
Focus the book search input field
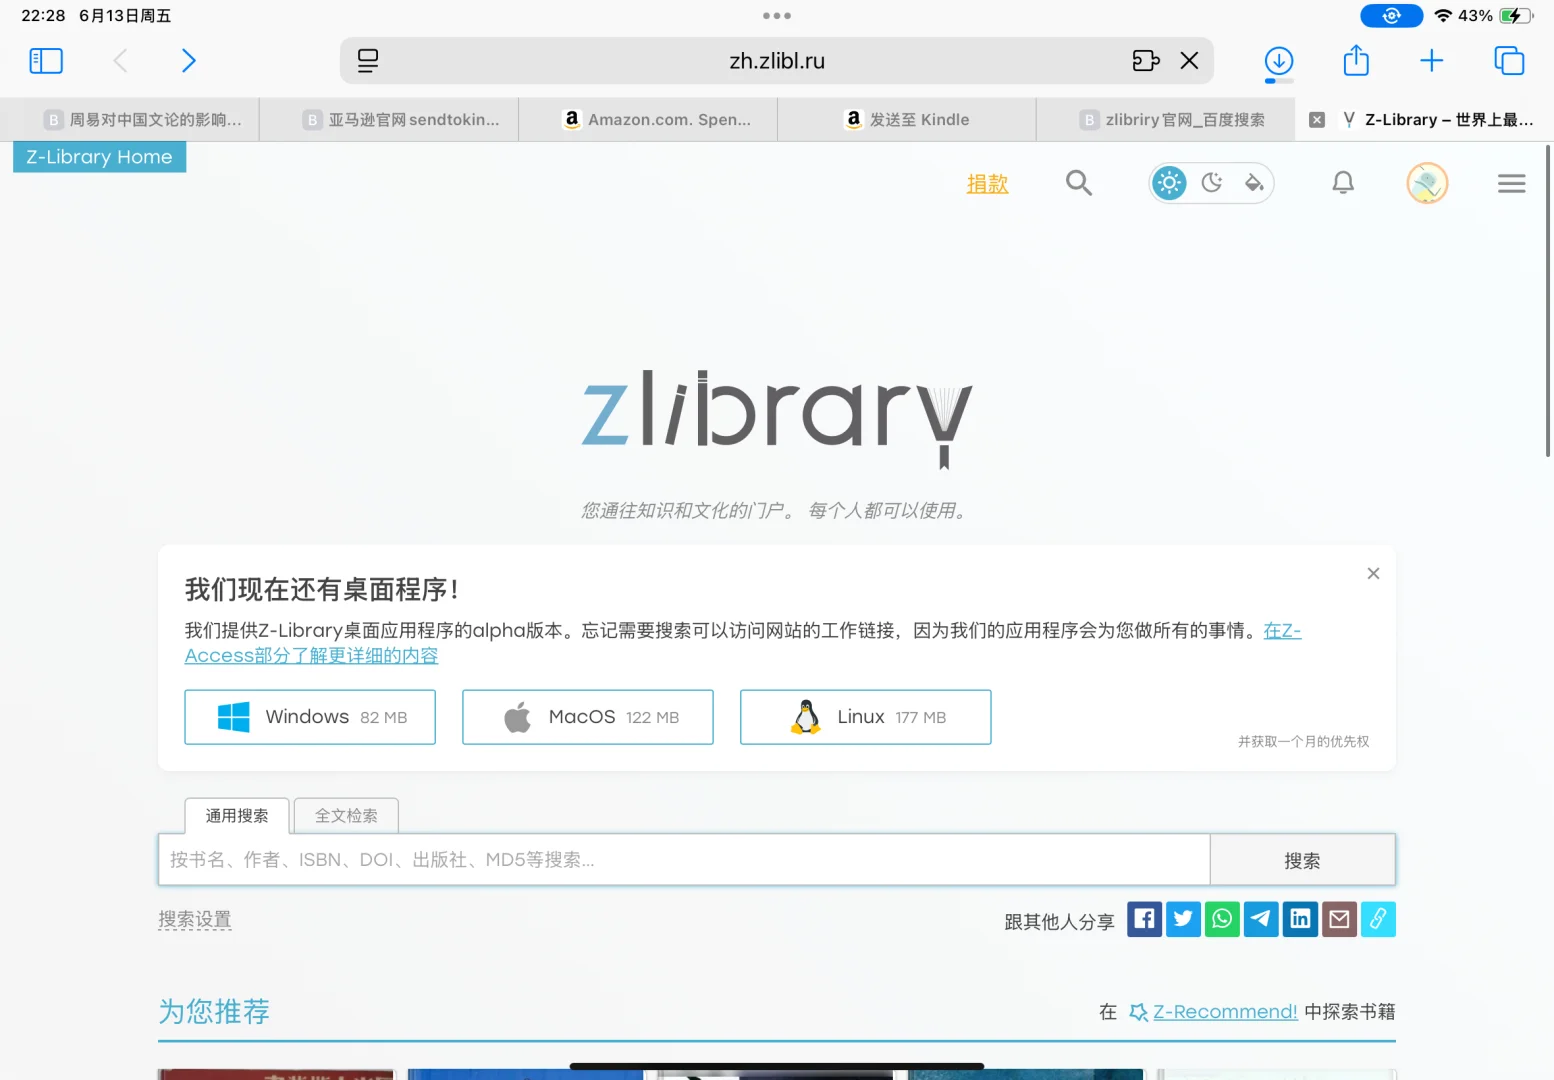(684, 860)
